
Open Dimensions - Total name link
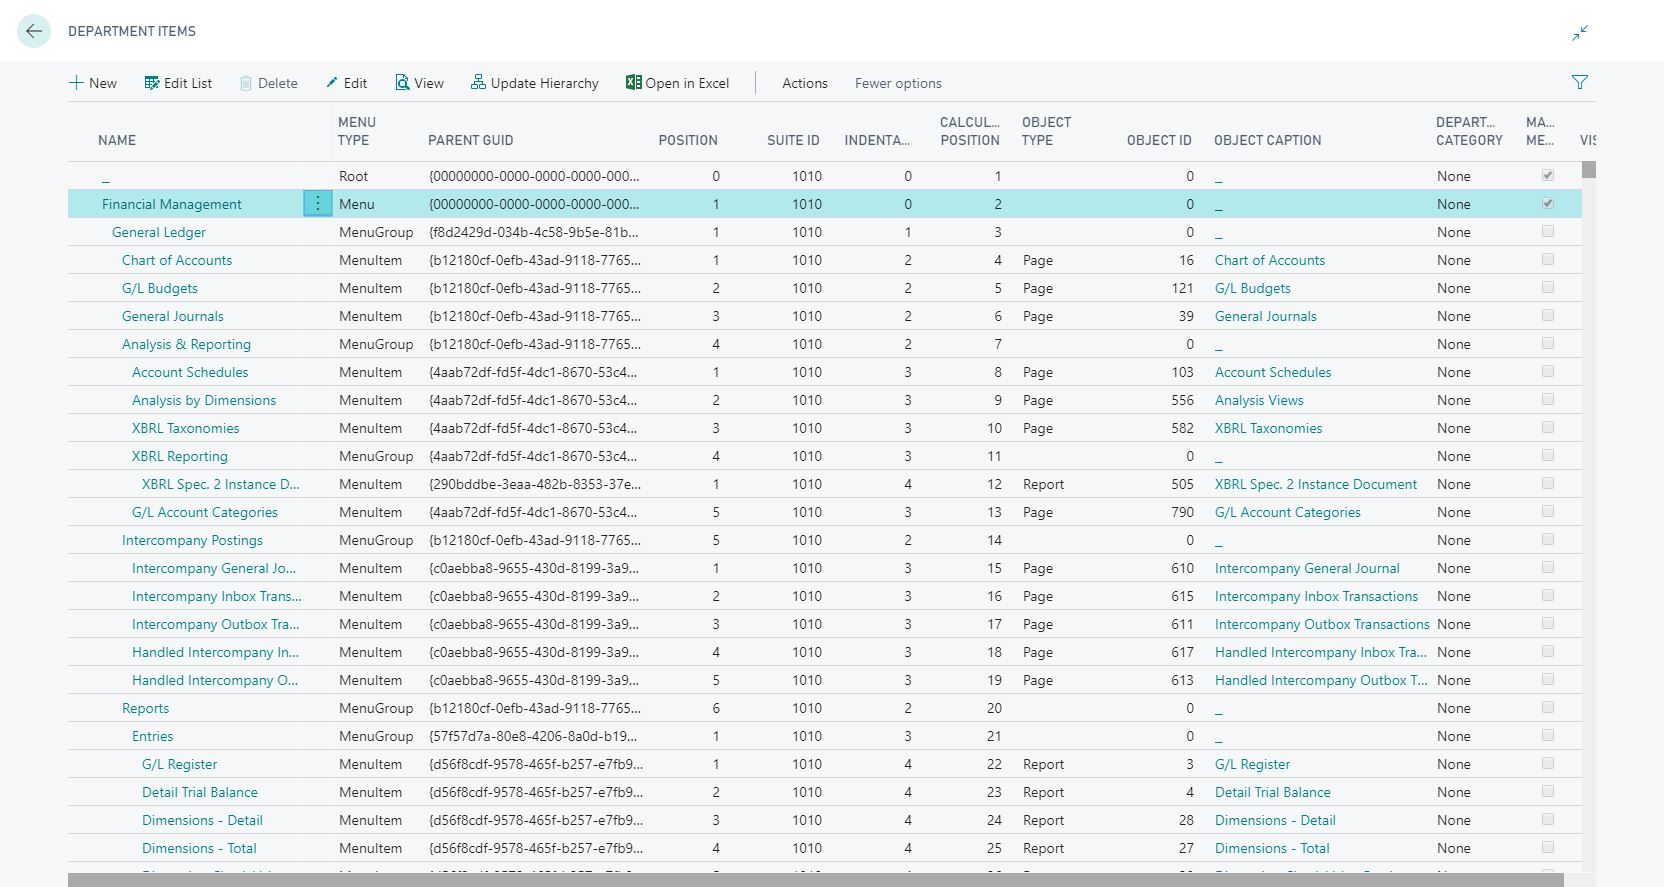199,848
